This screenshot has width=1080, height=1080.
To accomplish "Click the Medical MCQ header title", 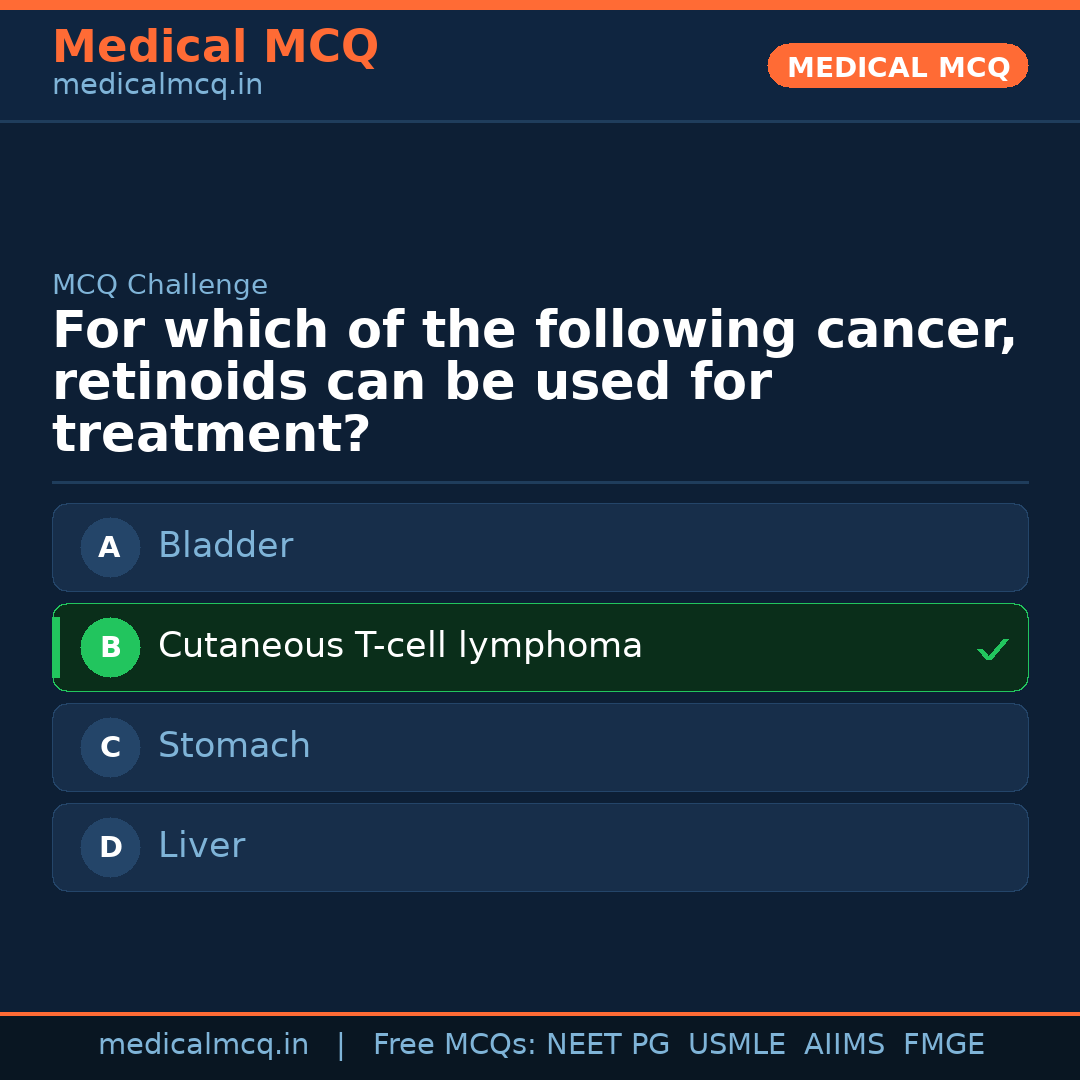I will point(215,47).
